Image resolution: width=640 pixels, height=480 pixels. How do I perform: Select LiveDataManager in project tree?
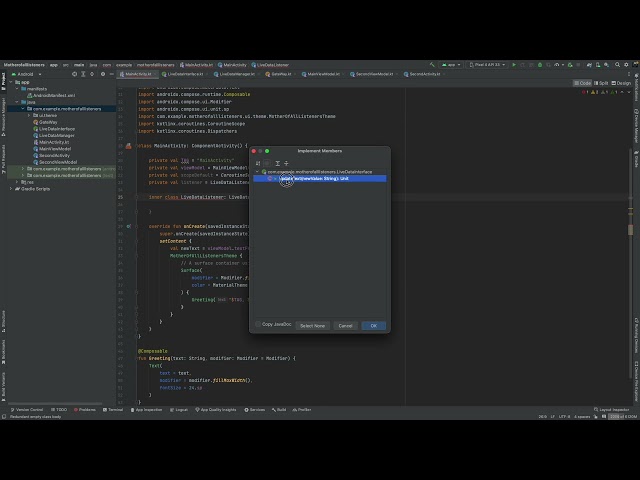coord(54,136)
